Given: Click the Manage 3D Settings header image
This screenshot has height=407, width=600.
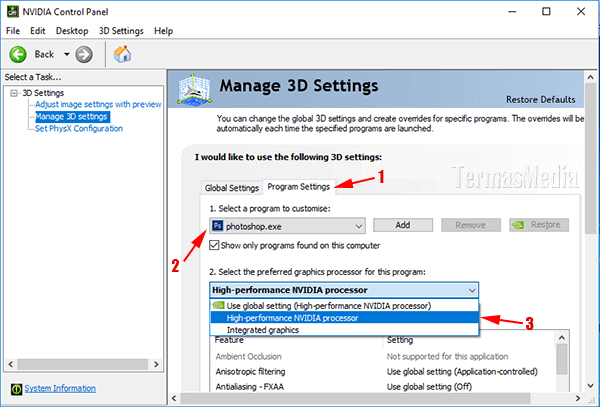Looking at the screenshot, I should pyautogui.click(x=194, y=90).
